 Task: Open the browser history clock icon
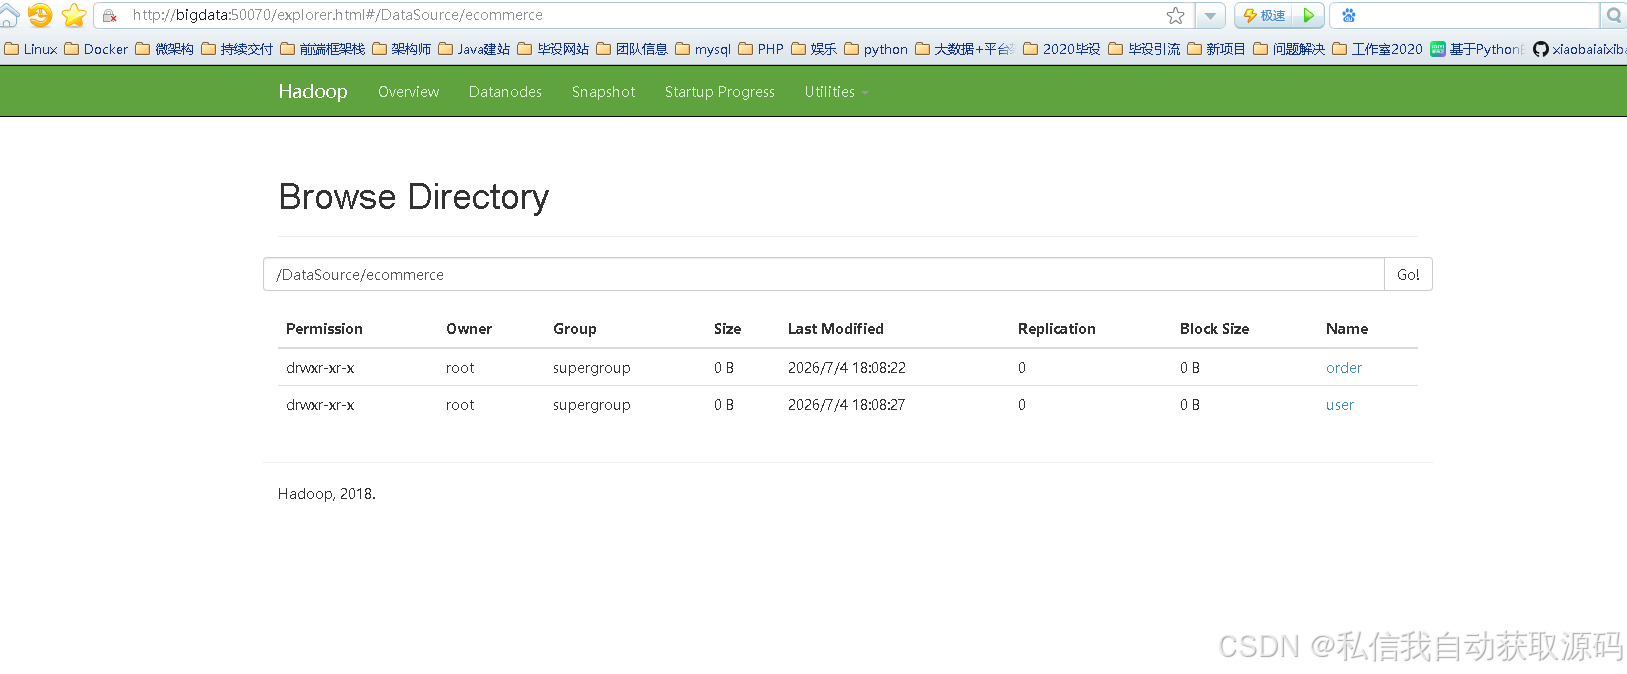(40, 15)
